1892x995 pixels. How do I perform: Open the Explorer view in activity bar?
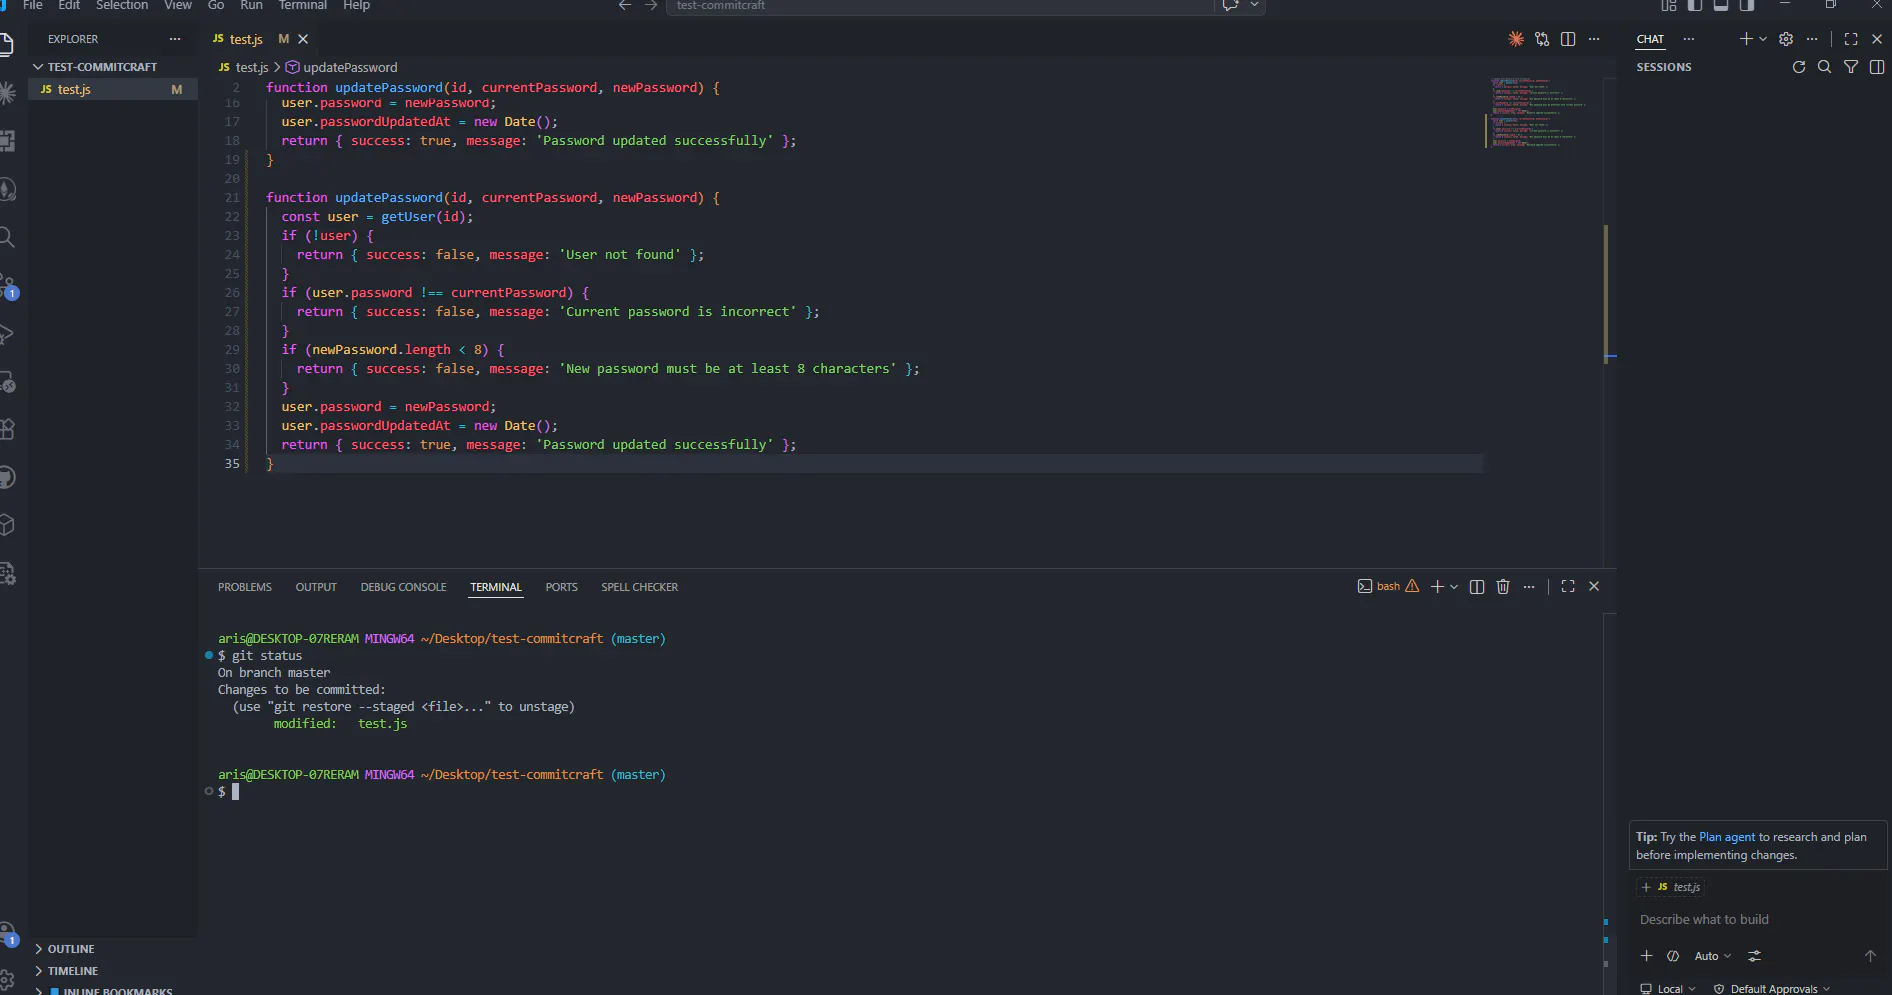6,45
